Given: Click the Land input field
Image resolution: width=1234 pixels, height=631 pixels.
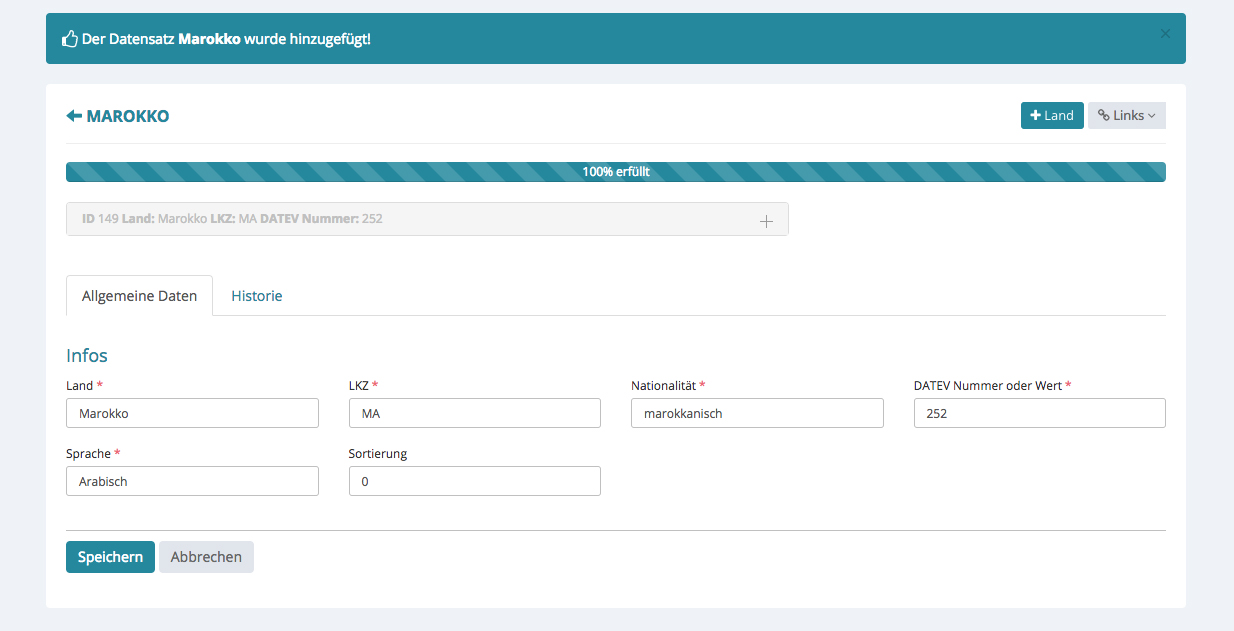Looking at the screenshot, I should tap(192, 413).
